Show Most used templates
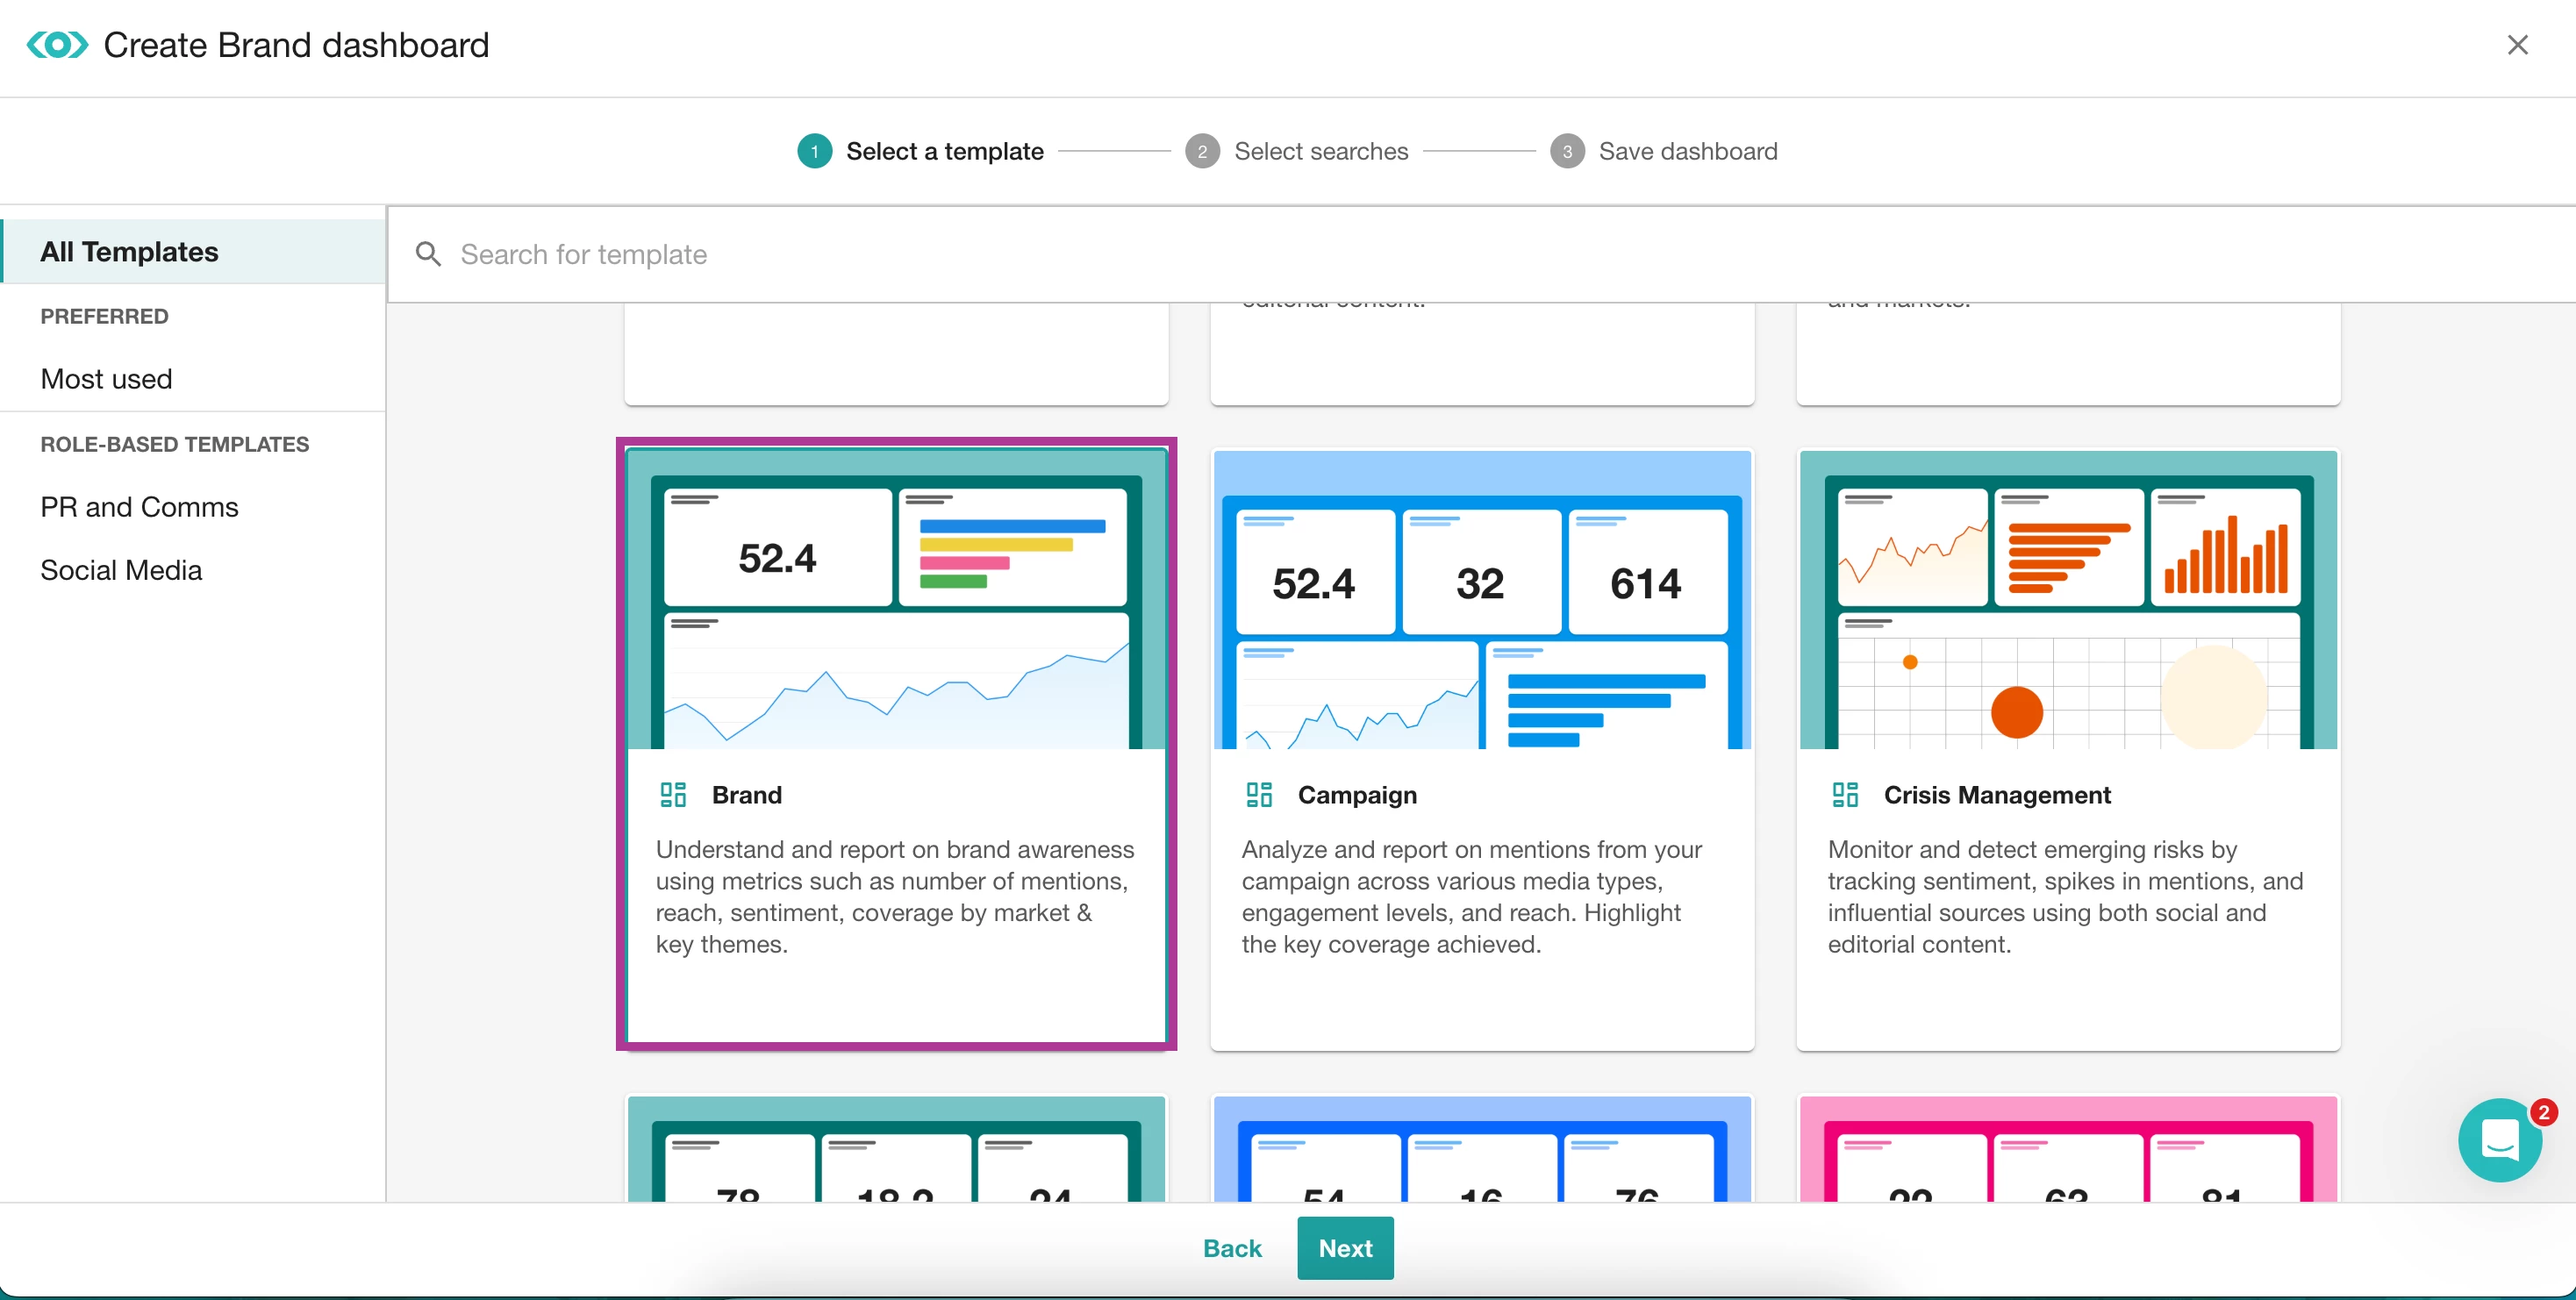The image size is (2576, 1300). (x=107, y=379)
